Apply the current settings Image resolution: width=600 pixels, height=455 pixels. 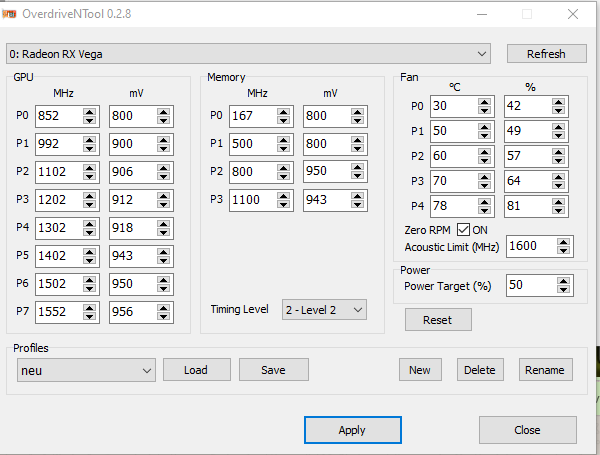(x=353, y=430)
